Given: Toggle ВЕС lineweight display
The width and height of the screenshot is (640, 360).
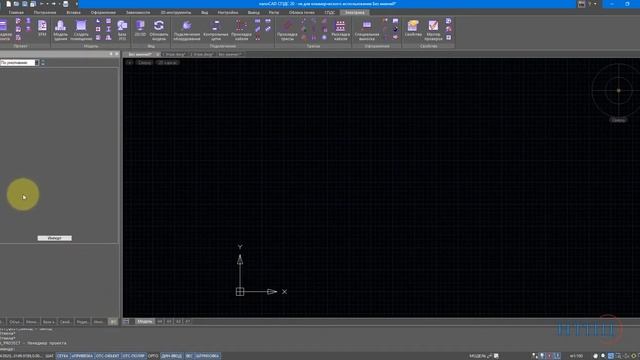Looking at the screenshot, I should click(189, 356).
